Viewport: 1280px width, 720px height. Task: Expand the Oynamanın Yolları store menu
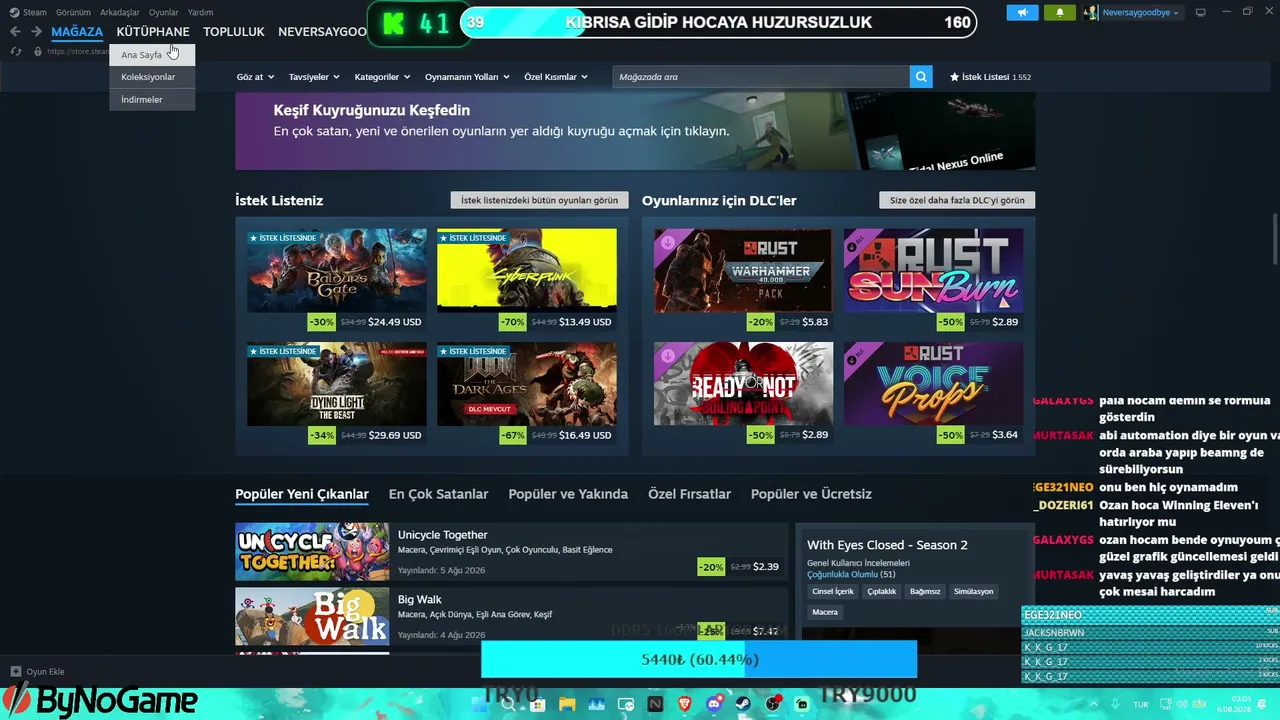point(467,77)
